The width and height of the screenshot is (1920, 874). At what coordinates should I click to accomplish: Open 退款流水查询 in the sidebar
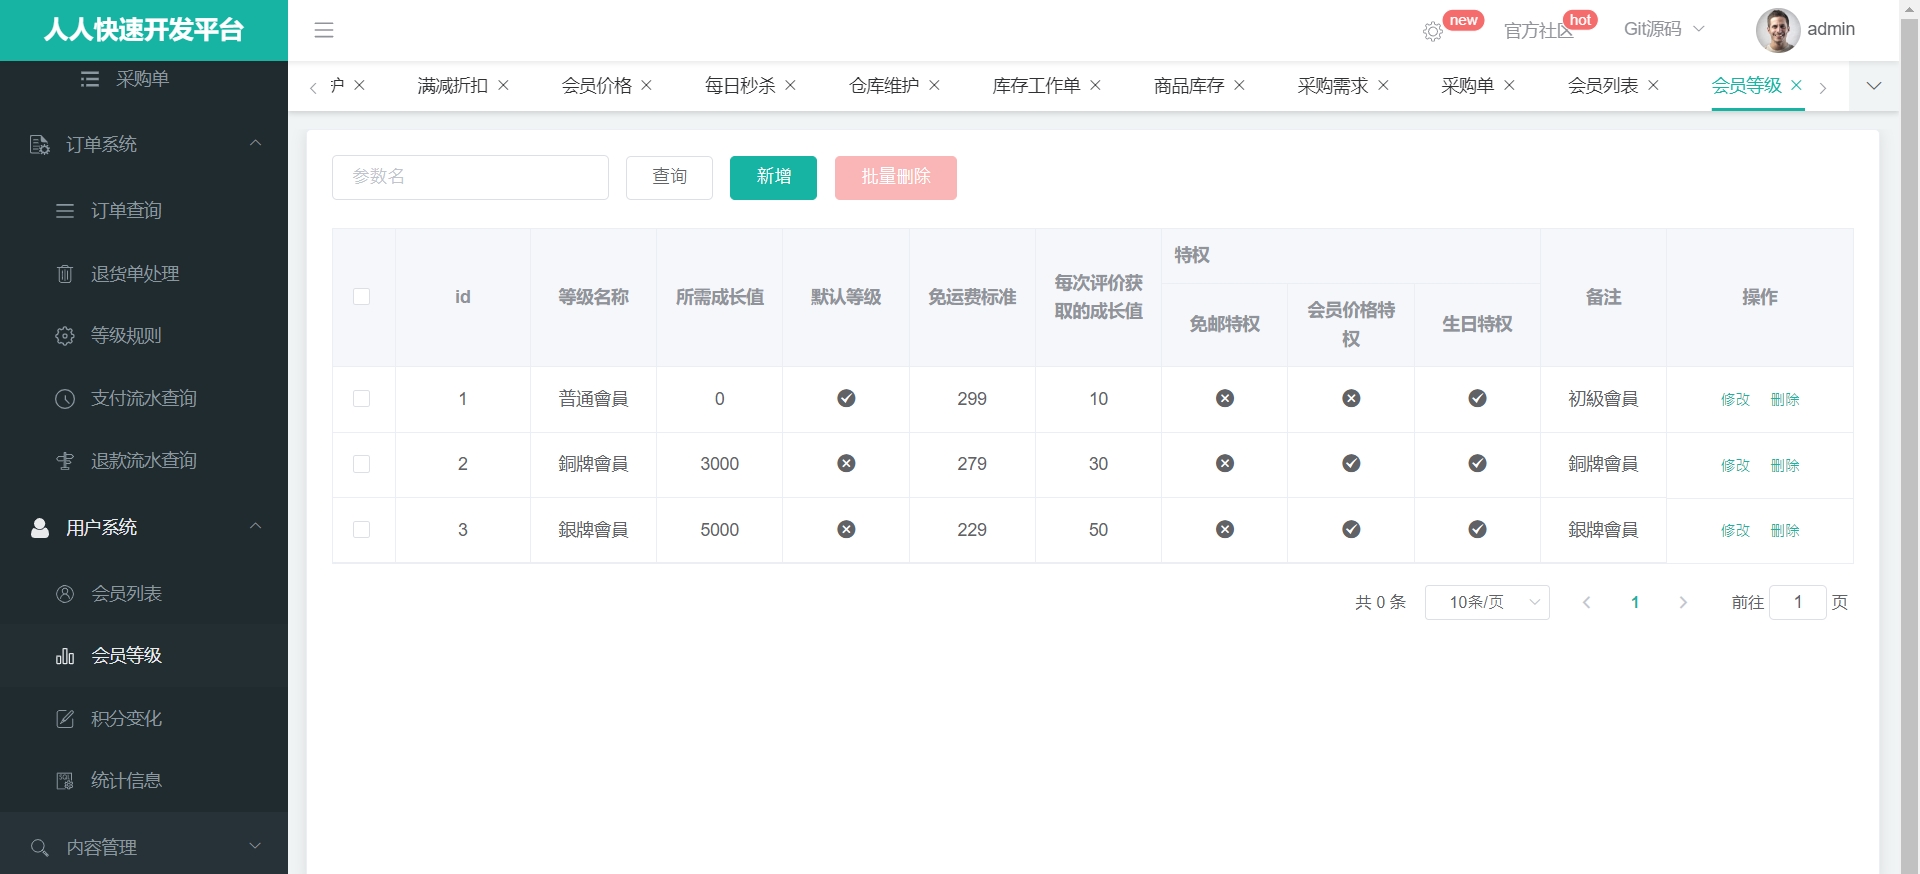[144, 461]
